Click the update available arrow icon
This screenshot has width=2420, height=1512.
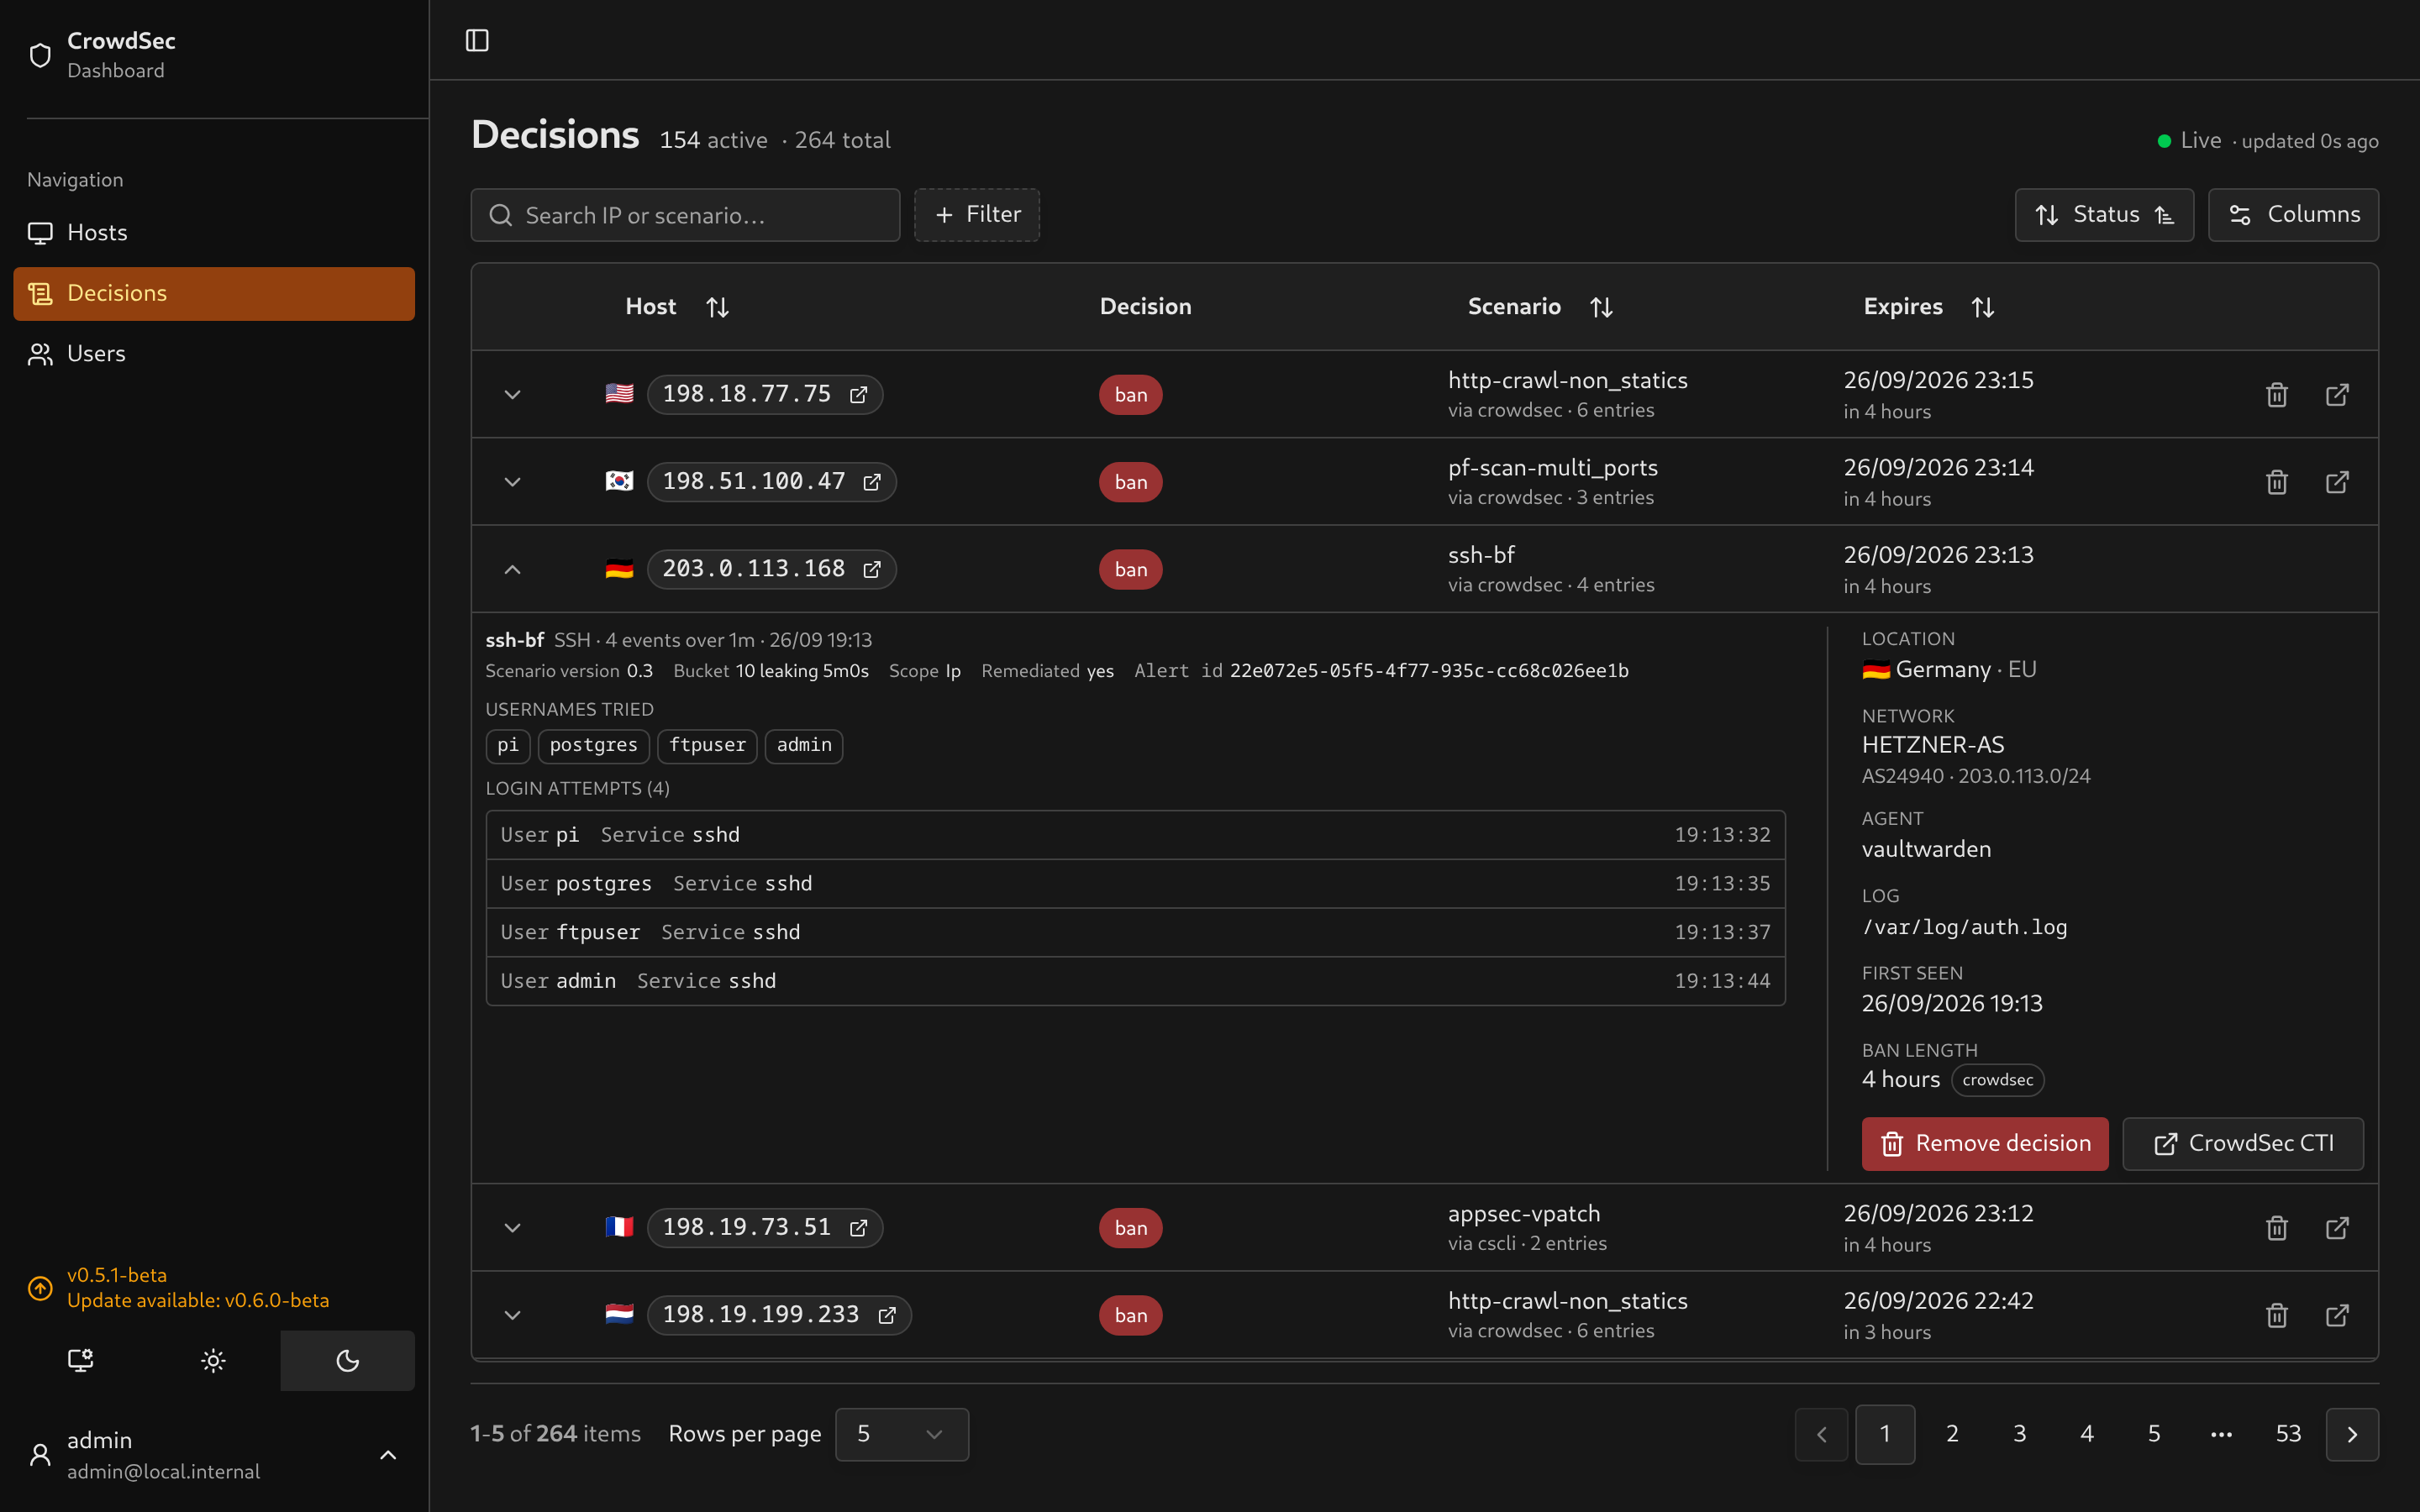40,1288
